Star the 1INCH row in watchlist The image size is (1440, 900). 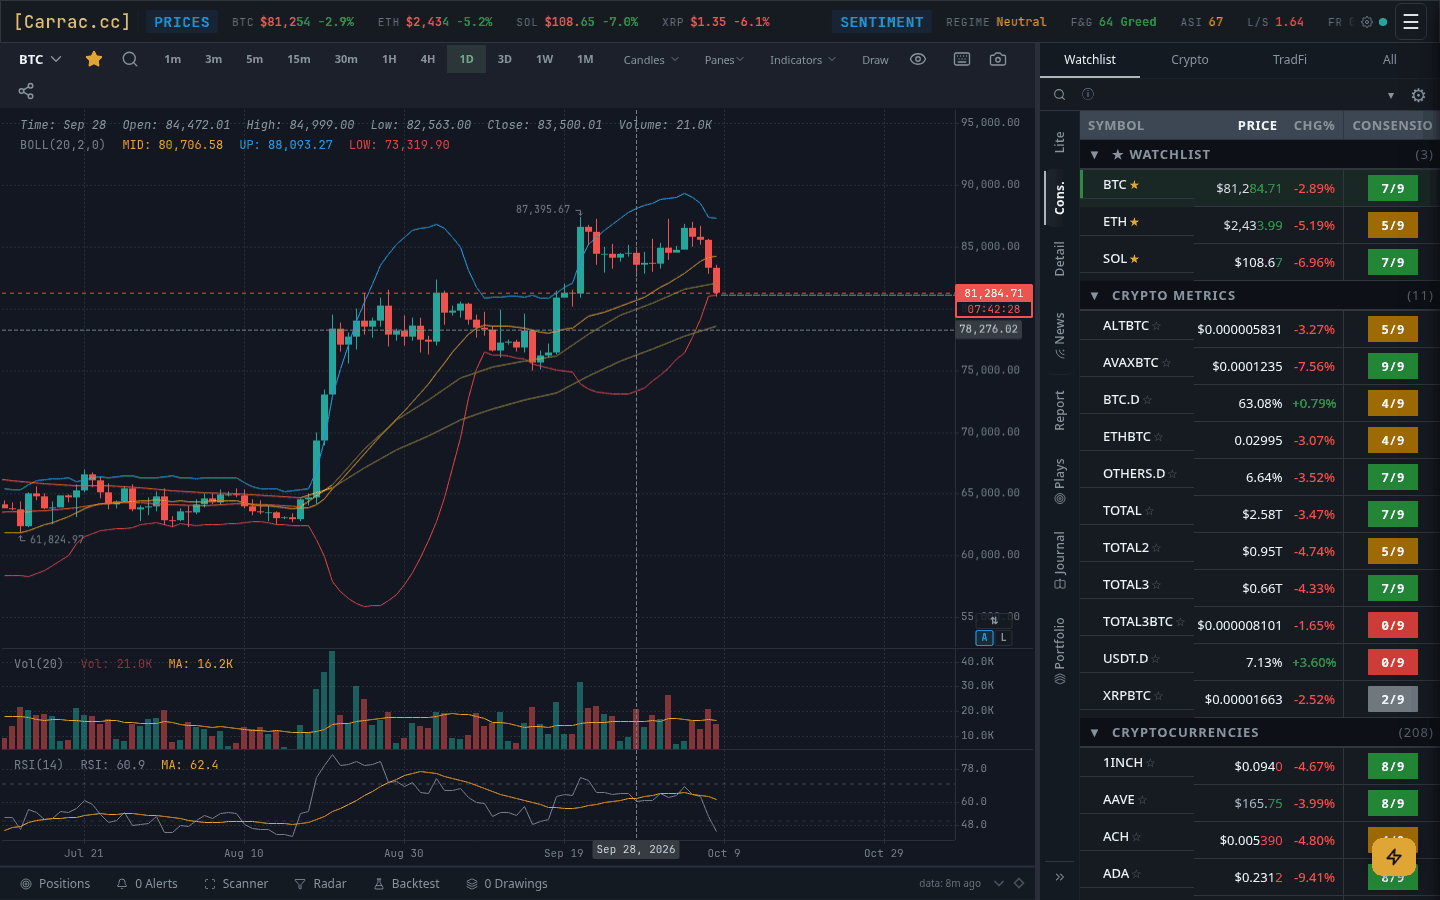click(1151, 763)
